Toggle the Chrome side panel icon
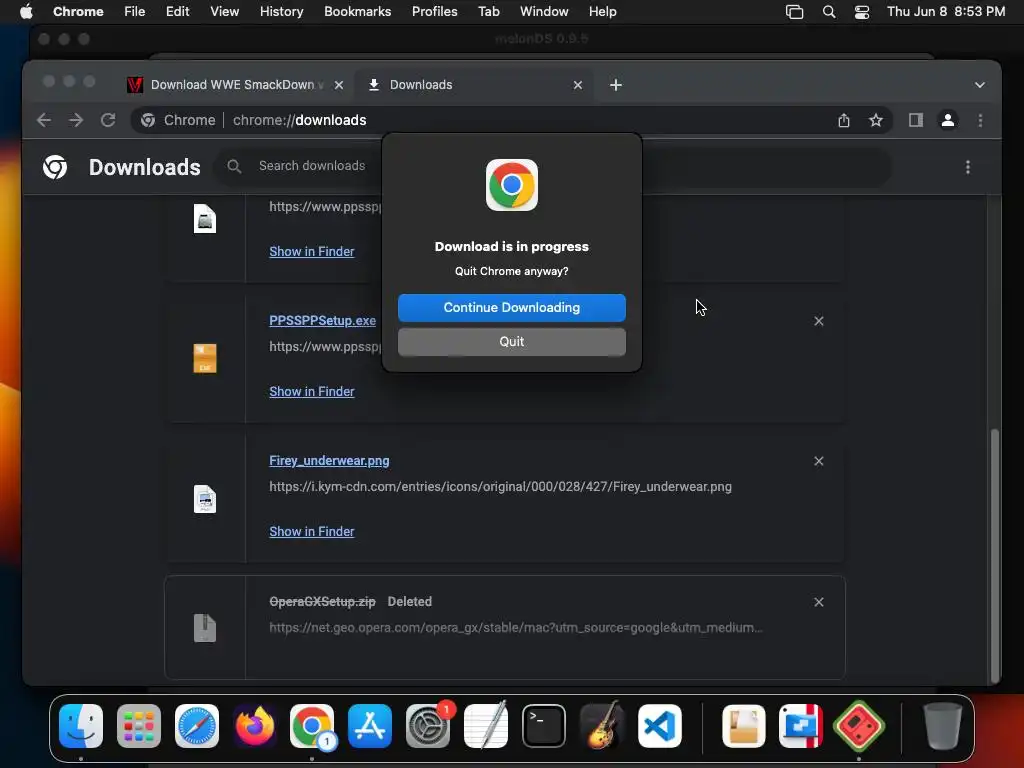The width and height of the screenshot is (1024, 768). 916,120
